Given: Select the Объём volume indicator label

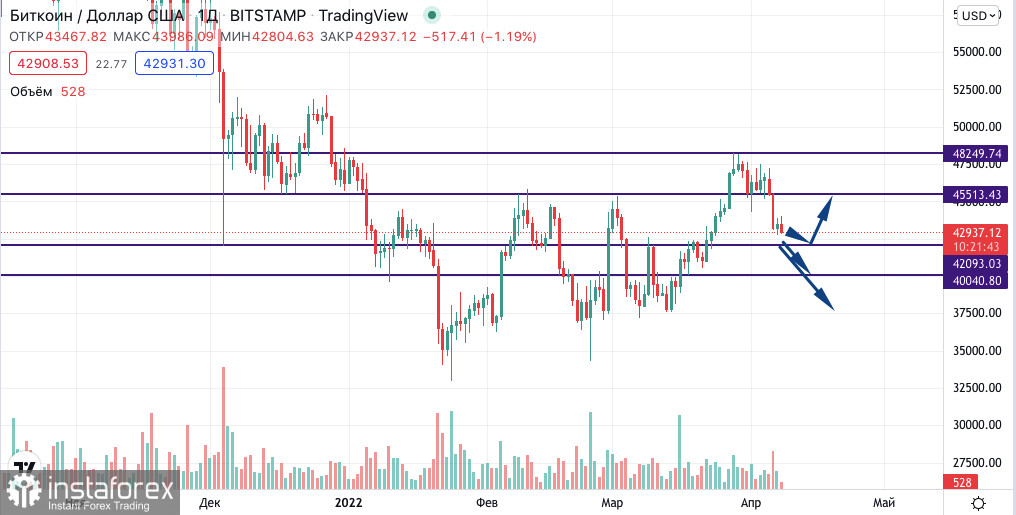Looking at the screenshot, I should (x=34, y=91).
